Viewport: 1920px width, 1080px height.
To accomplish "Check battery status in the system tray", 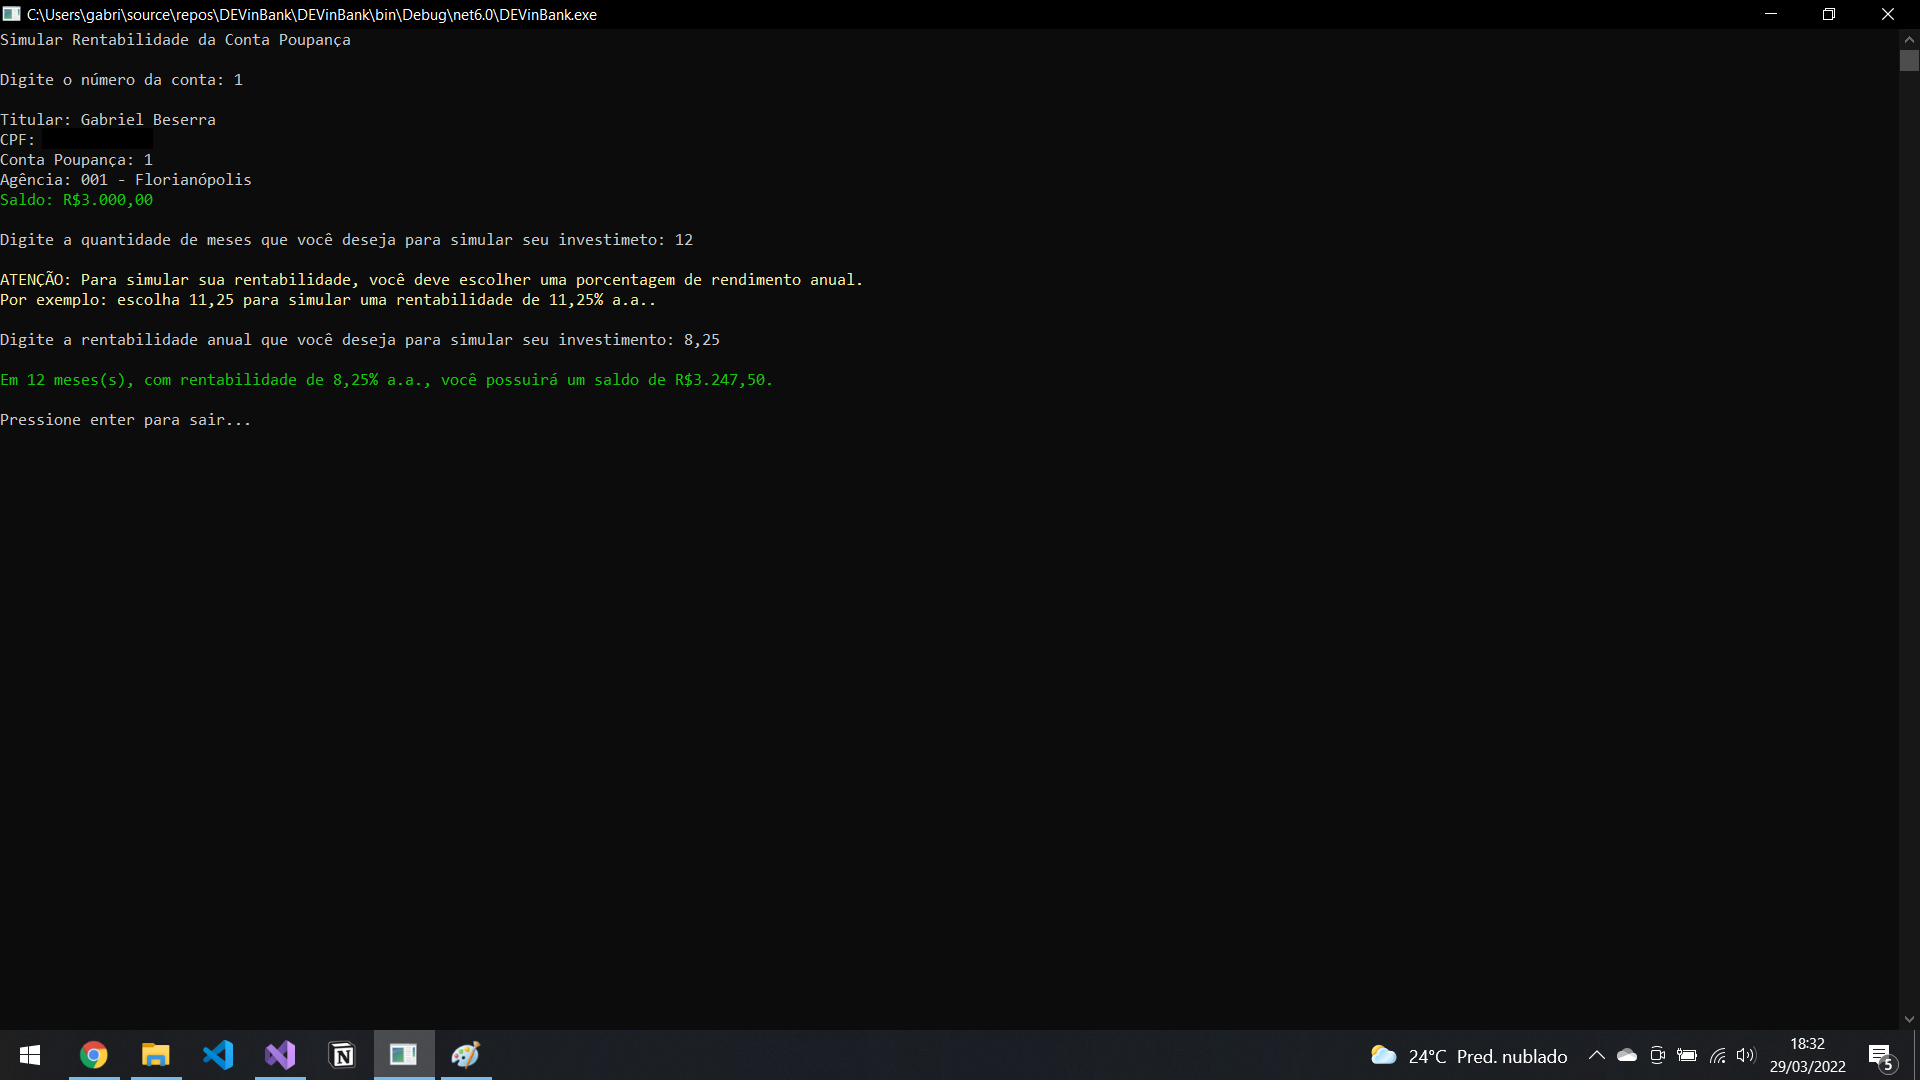I will click(x=1687, y=1055).
